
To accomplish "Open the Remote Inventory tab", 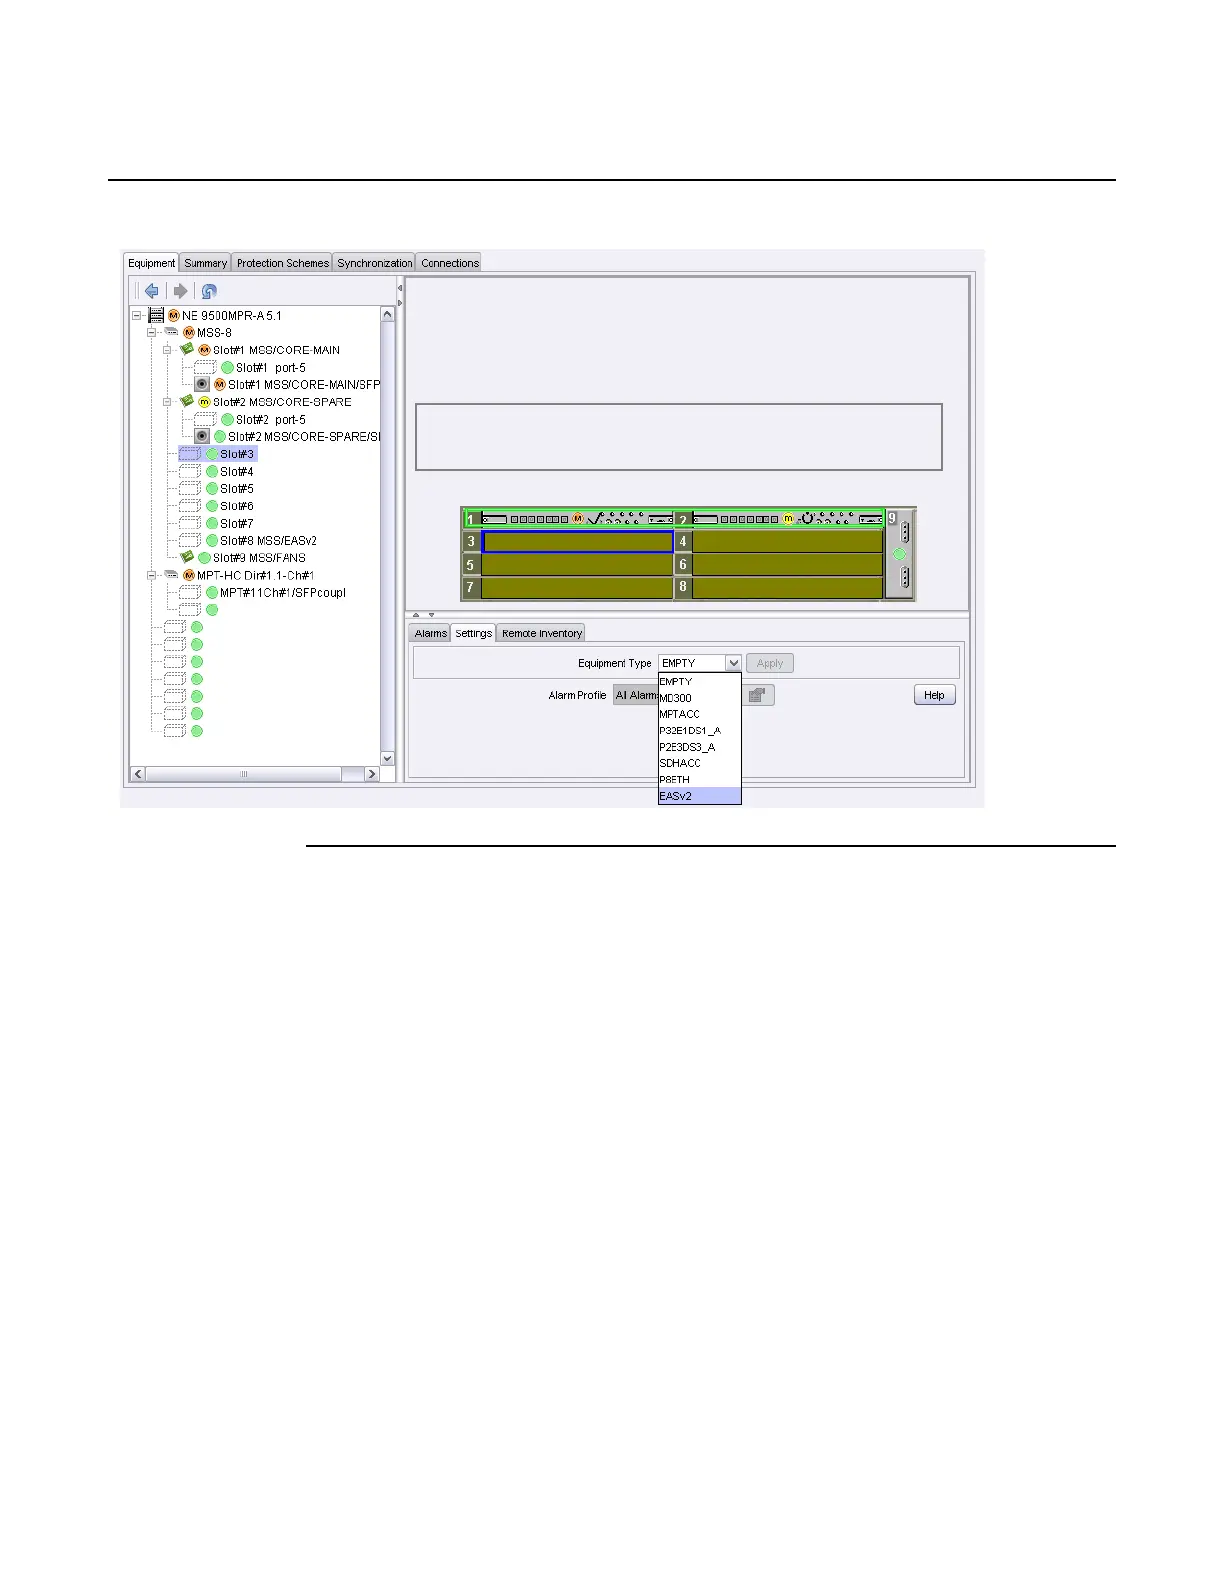I will click(541, 633).
